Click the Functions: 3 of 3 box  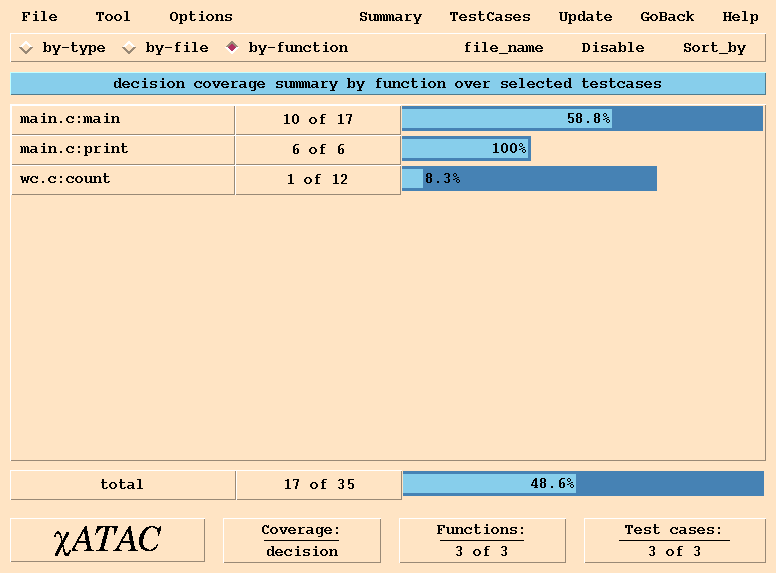(482, 540)
